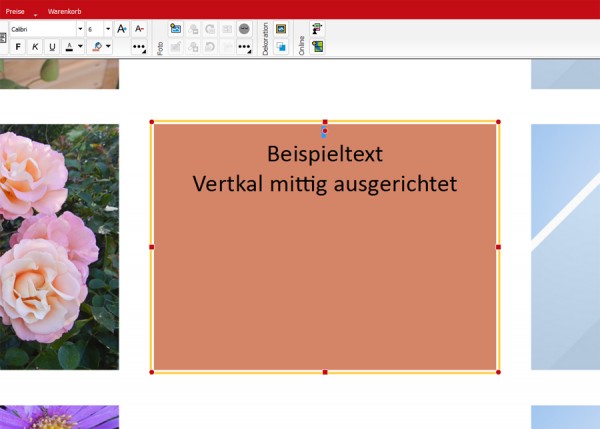This screenshot has width=600, height=429.
Task: Click the bottom Online group map icon
Action: (317, 47)
